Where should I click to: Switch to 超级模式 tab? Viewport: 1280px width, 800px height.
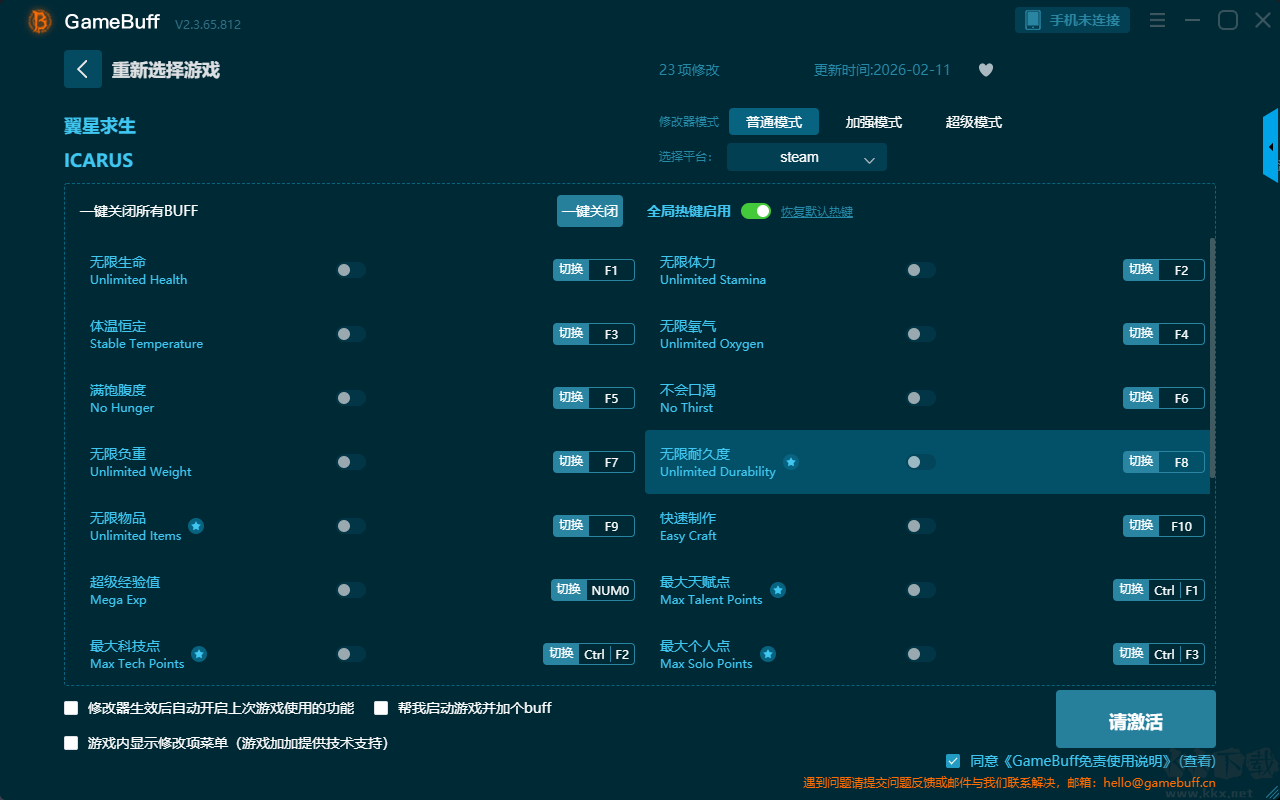tap(974, 122)
